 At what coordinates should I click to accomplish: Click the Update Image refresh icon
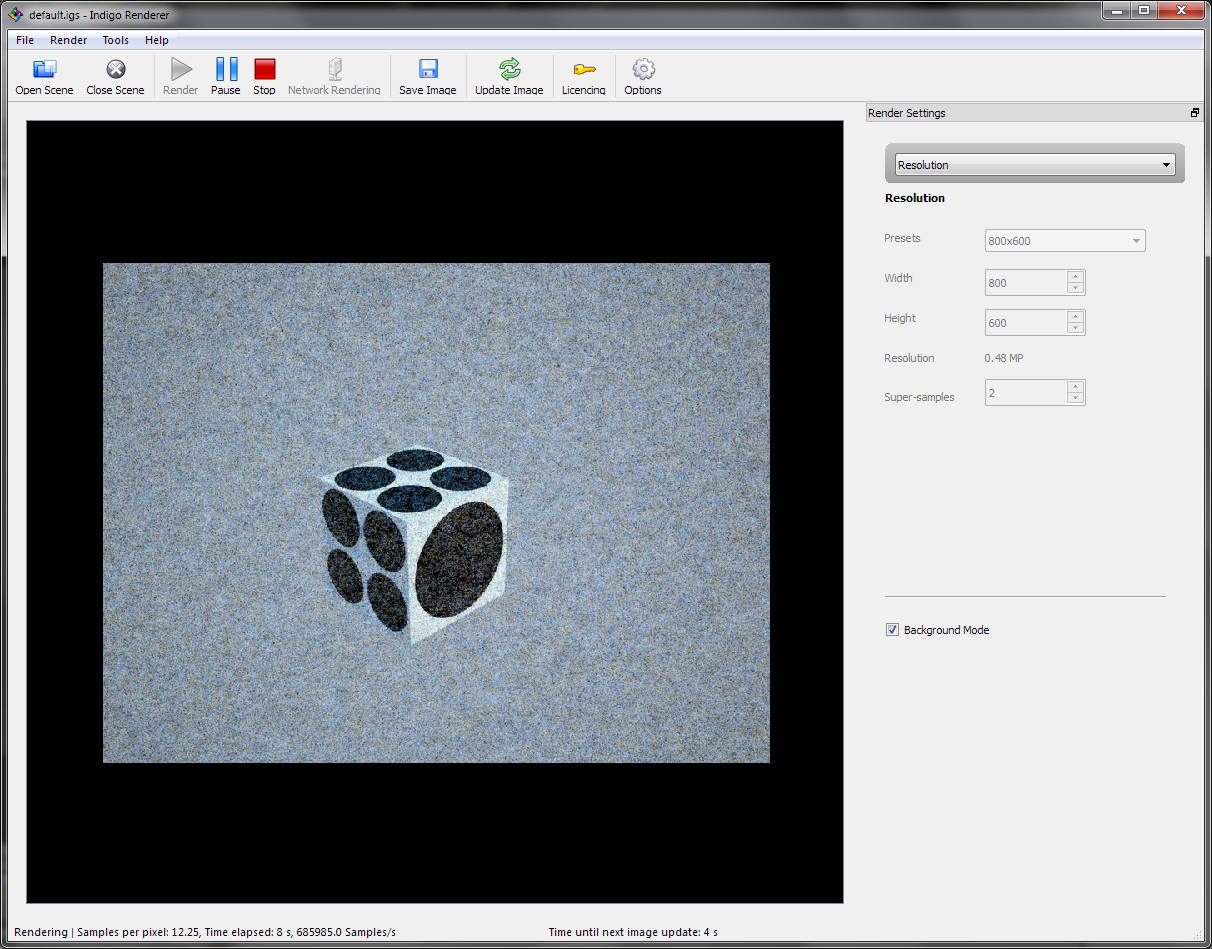pos(509,70)
